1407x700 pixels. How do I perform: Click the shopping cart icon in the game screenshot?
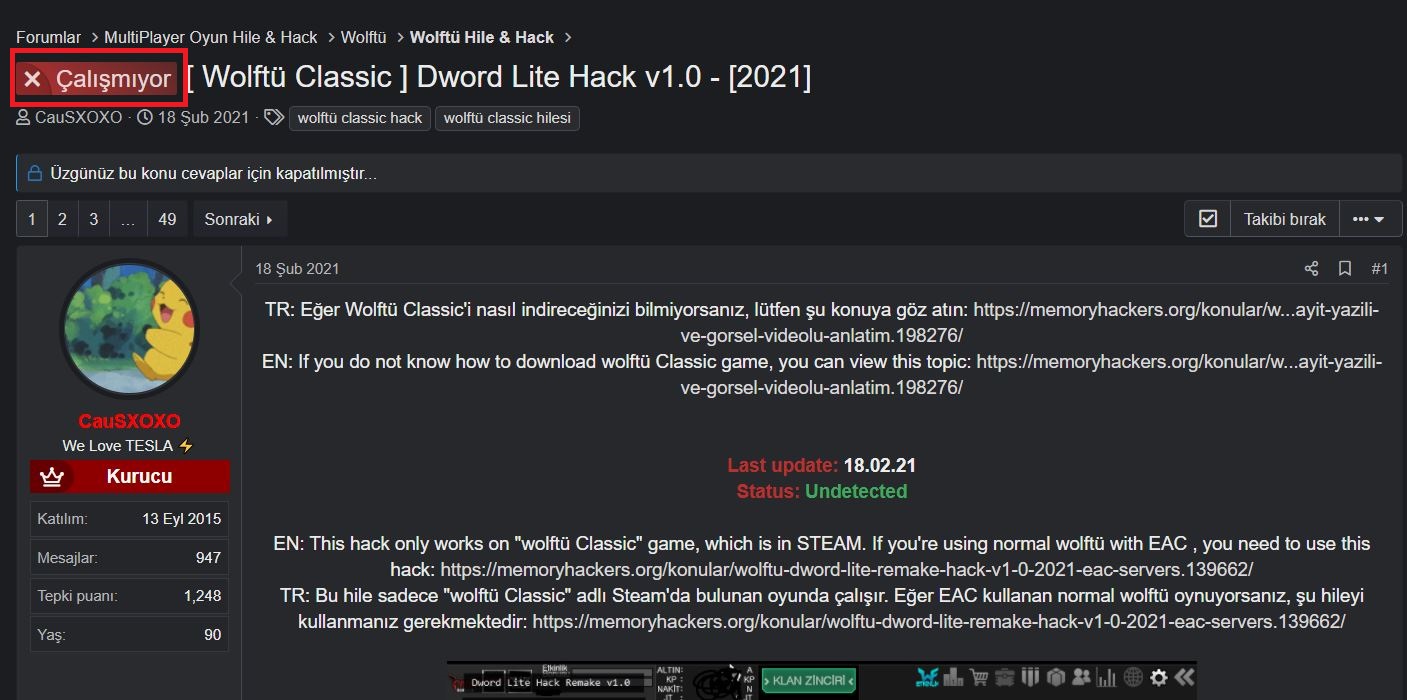(978, 678)
